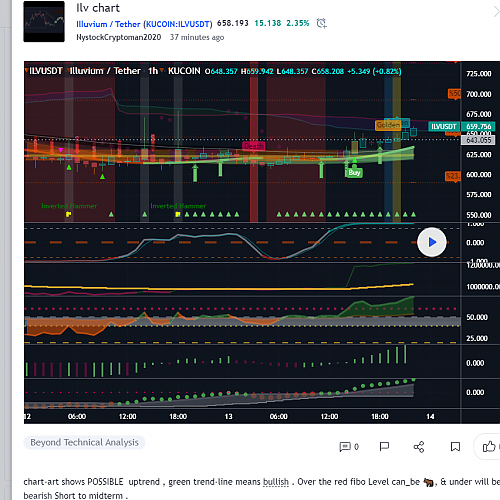This screenshot has width=500, height=500.
Task: Click the green Buy signal label
Action: tap(354, 172)
